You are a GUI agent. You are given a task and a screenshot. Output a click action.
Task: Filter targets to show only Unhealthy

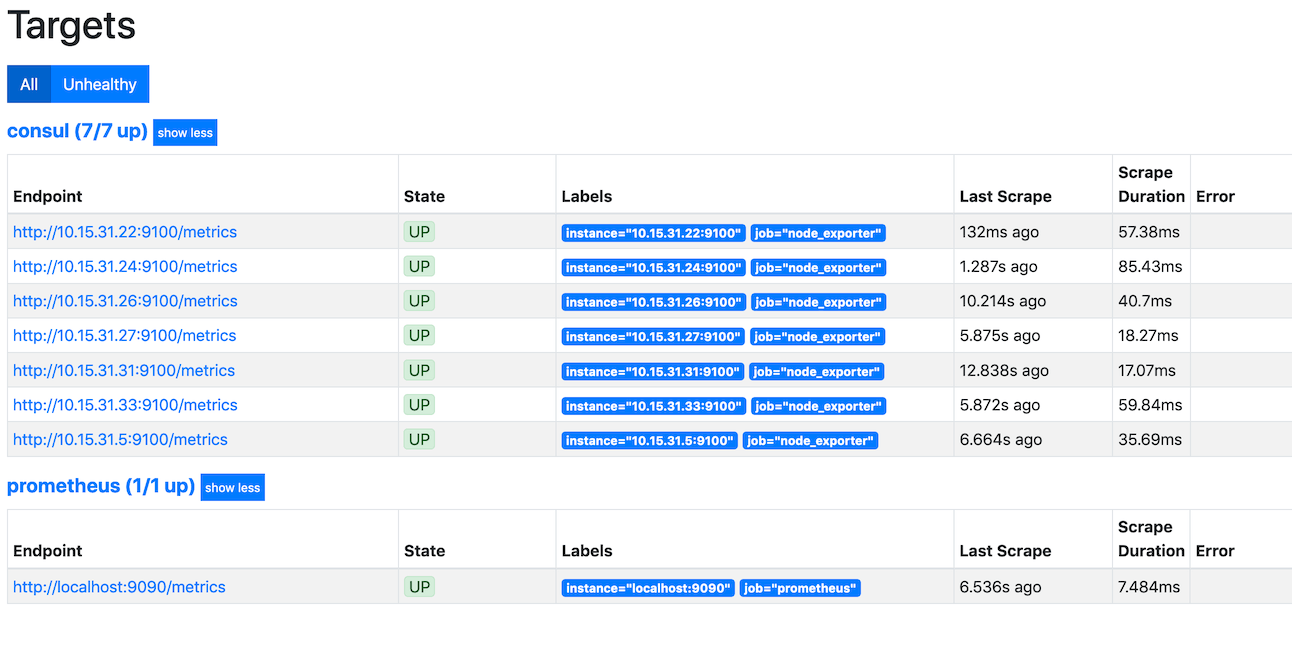coord(99,84)
